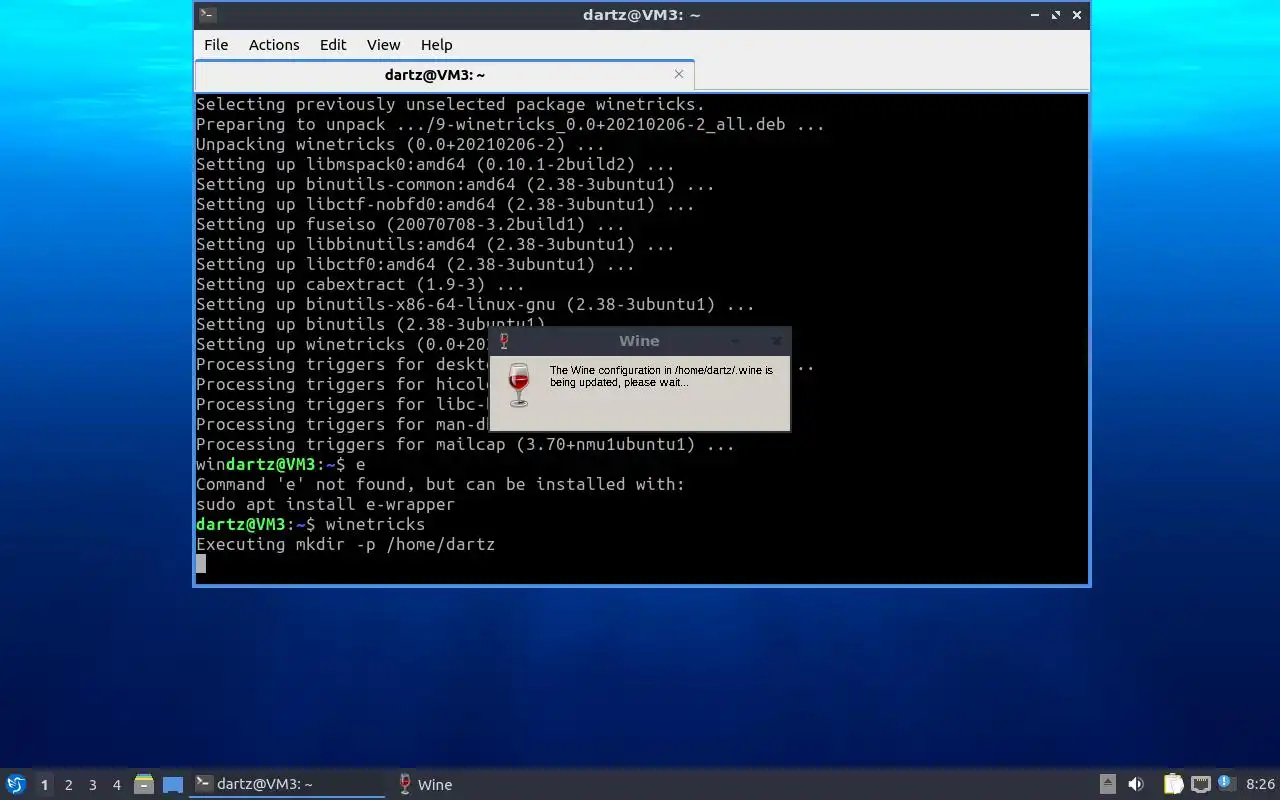Click the terminal cursor block
Screen dimensions: 1280x800
pos(201,564)
